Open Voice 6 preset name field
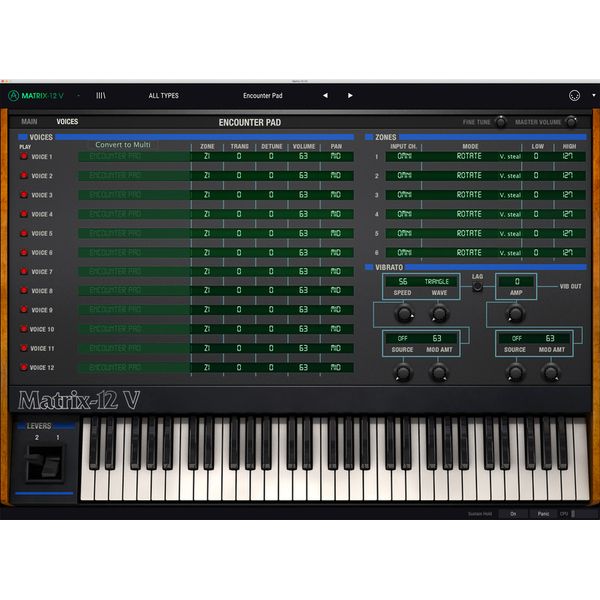 pos(134,253)
